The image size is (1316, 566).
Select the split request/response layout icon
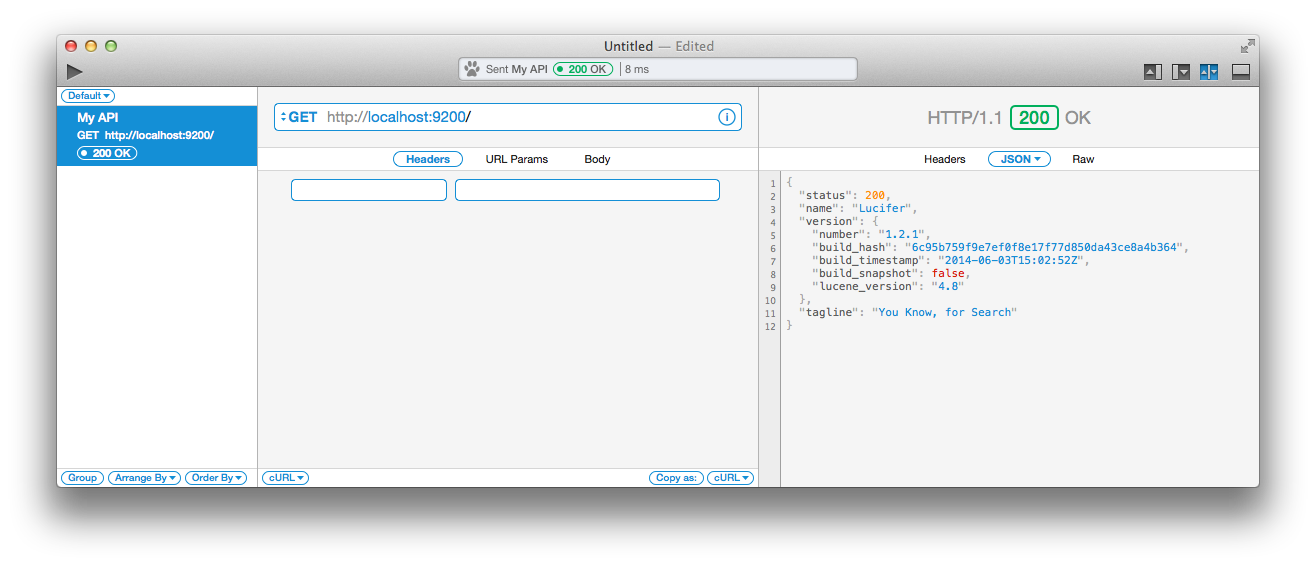click(1209, 72)
